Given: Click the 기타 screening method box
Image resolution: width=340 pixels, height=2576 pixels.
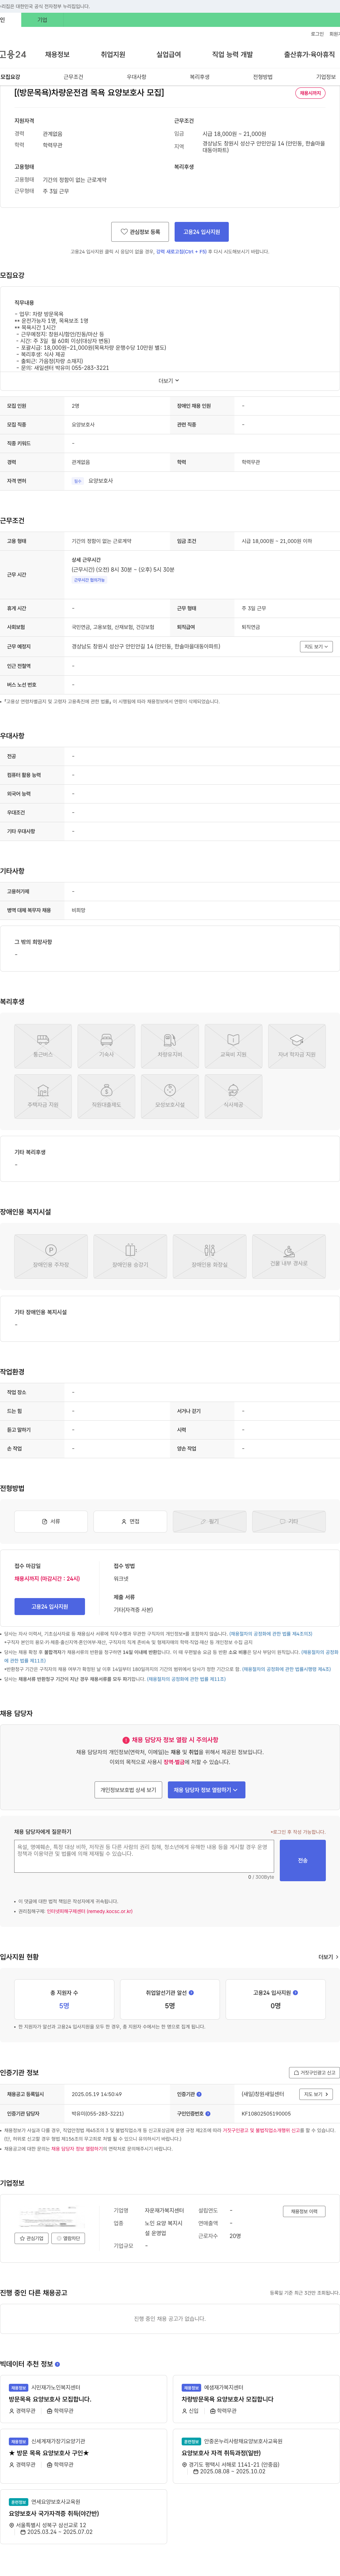Looking at the screenshot, I should point(289,1521).
